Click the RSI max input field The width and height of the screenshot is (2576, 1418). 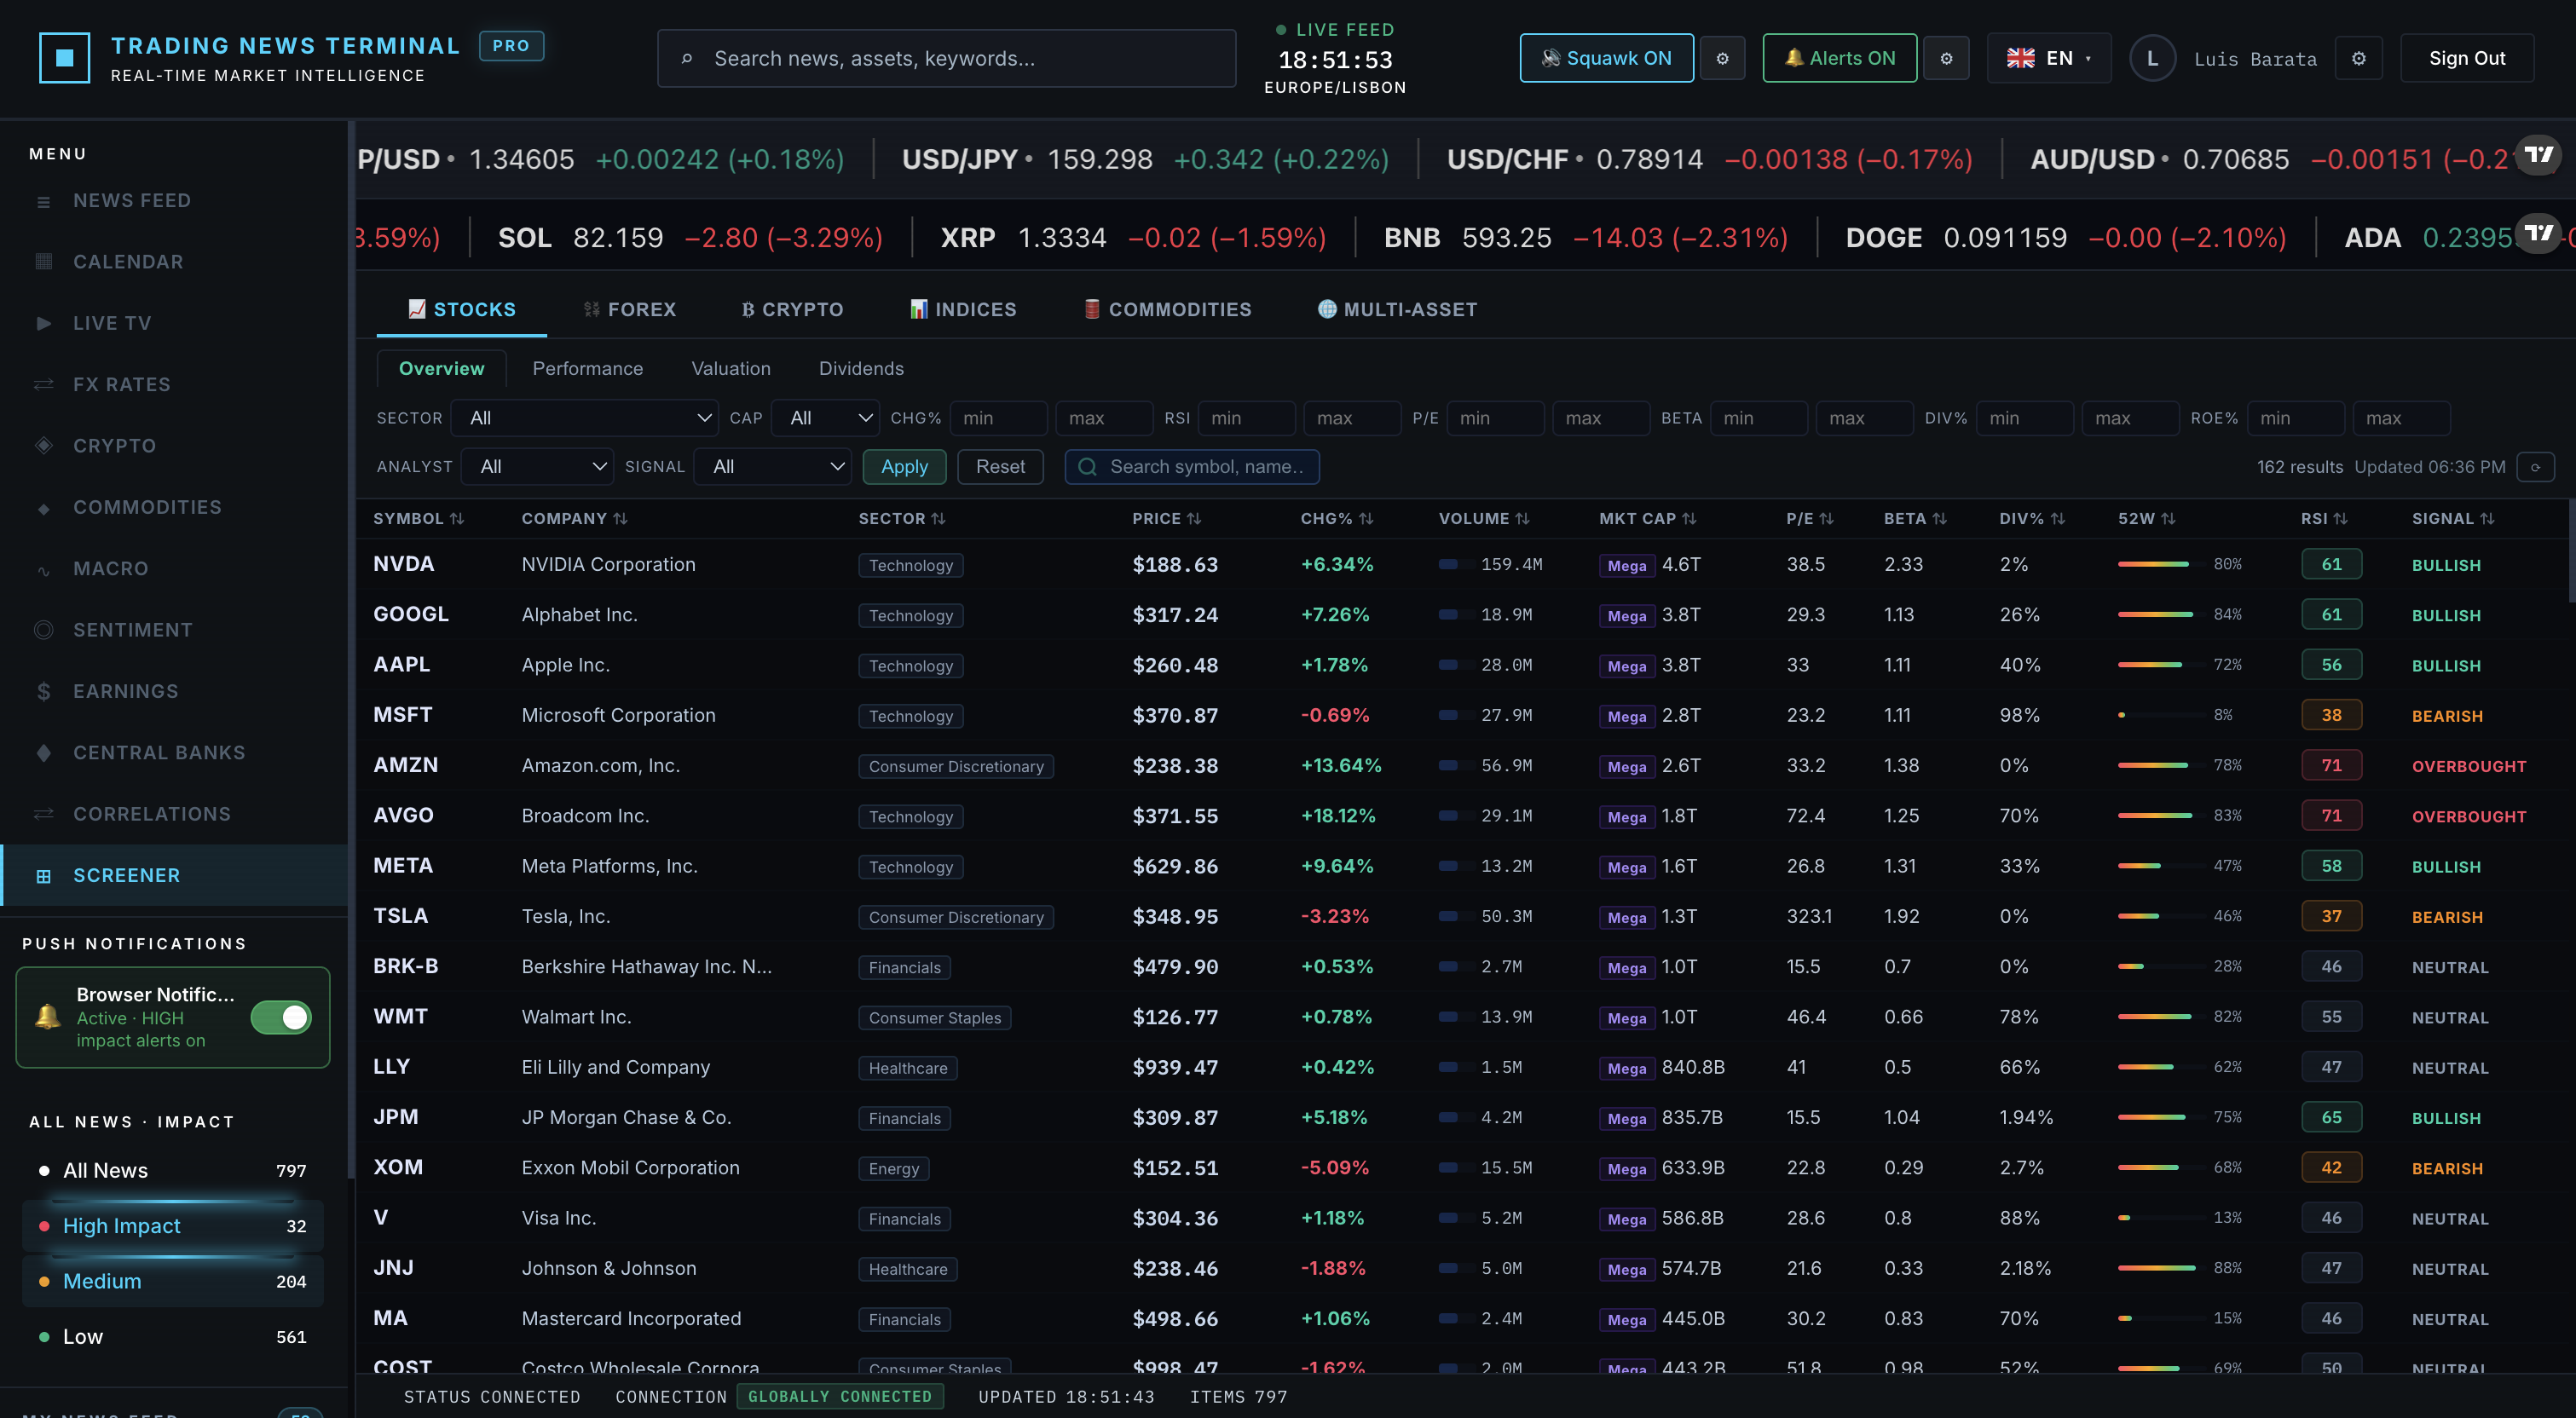point(1352,418)
